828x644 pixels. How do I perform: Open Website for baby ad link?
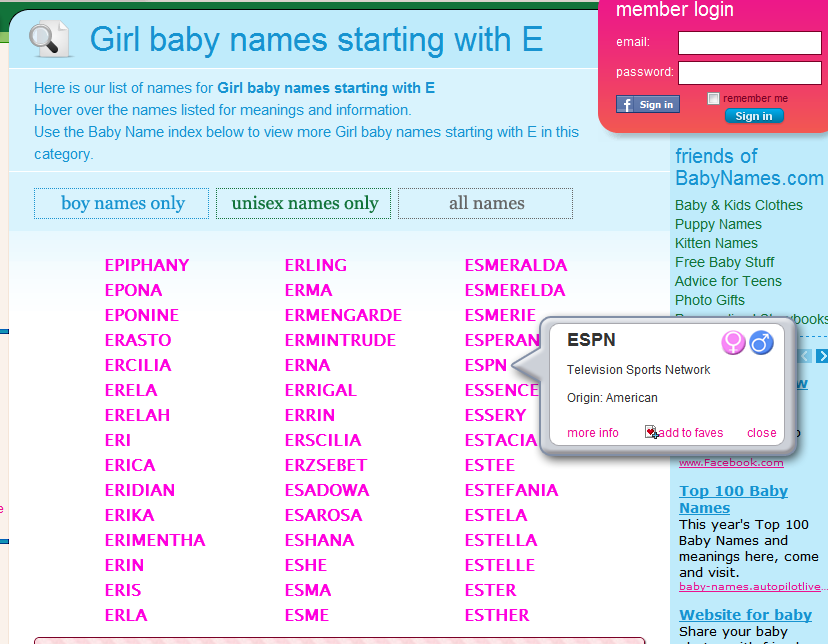pos(745,615)
